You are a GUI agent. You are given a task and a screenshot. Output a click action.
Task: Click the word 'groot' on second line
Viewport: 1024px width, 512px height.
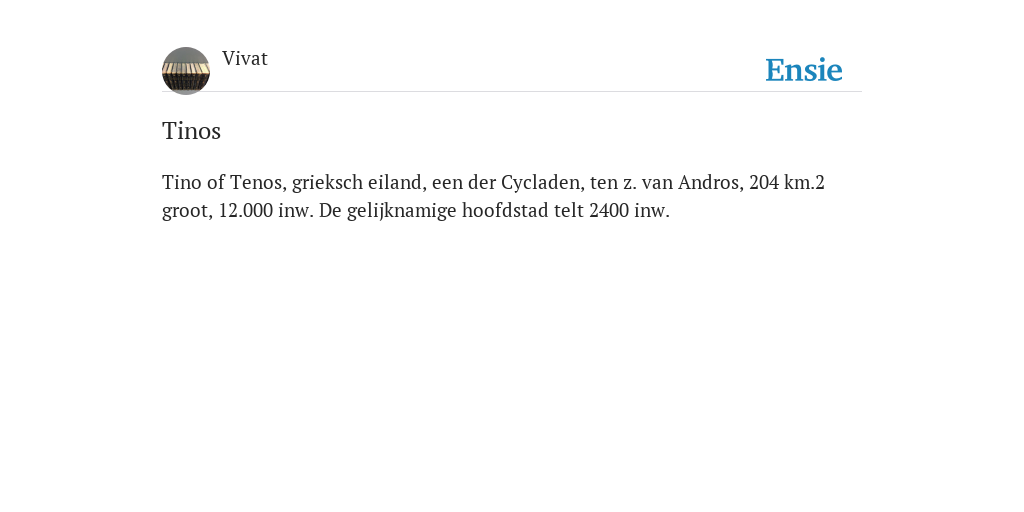click(187, 212)
